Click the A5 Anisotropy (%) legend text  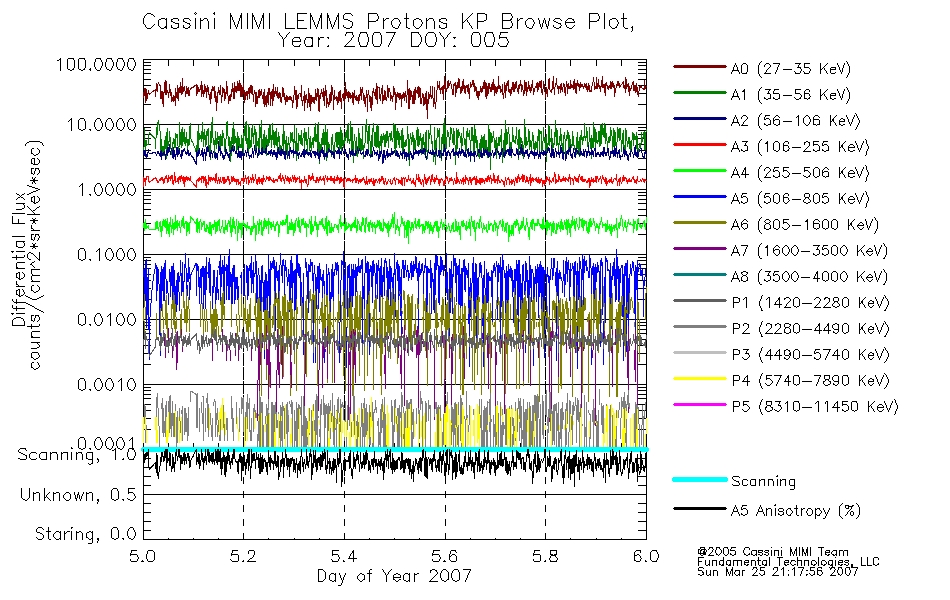point(796,511)
